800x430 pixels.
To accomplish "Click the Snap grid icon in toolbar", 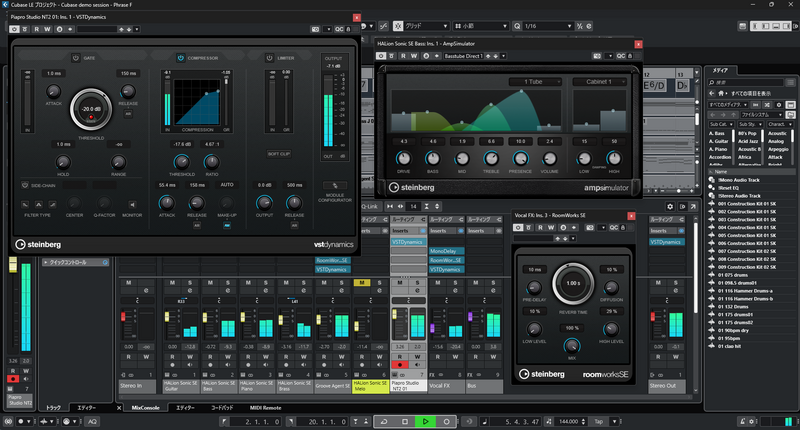I will pyautogui.click(x=398, y=26).
